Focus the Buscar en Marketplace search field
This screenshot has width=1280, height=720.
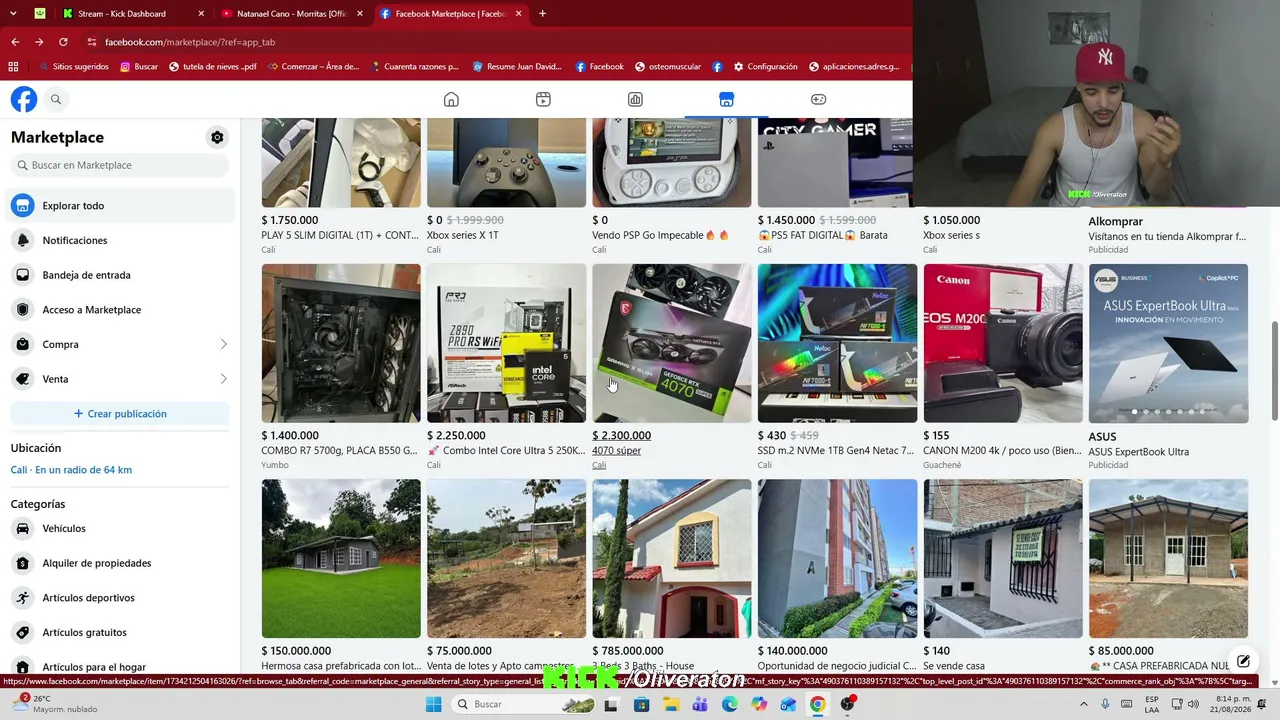(x=120, y=165)
